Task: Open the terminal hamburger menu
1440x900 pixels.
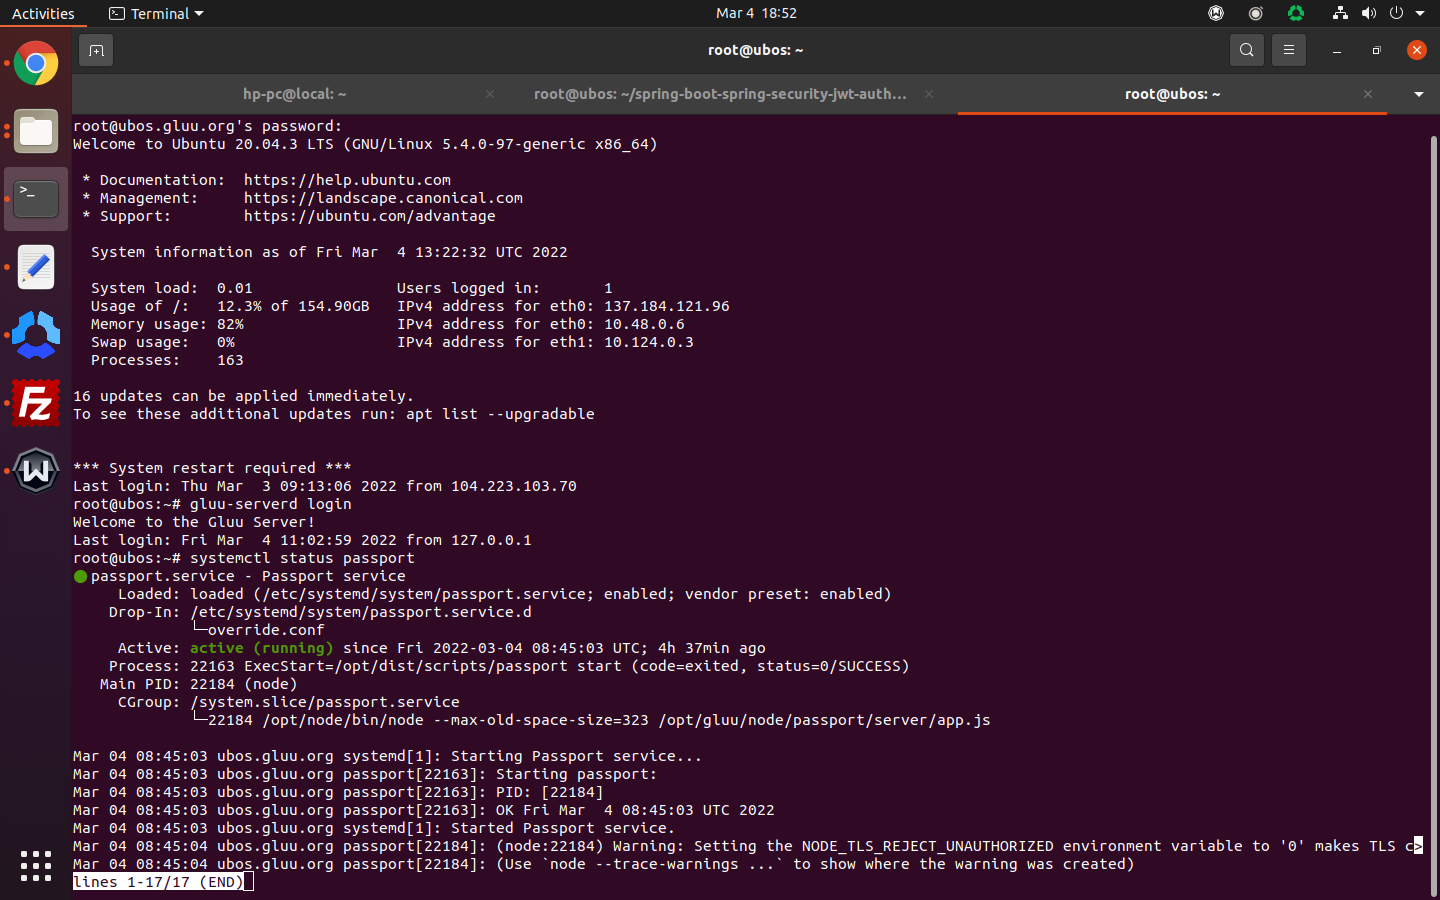Action: click(x=1289, y=50)
